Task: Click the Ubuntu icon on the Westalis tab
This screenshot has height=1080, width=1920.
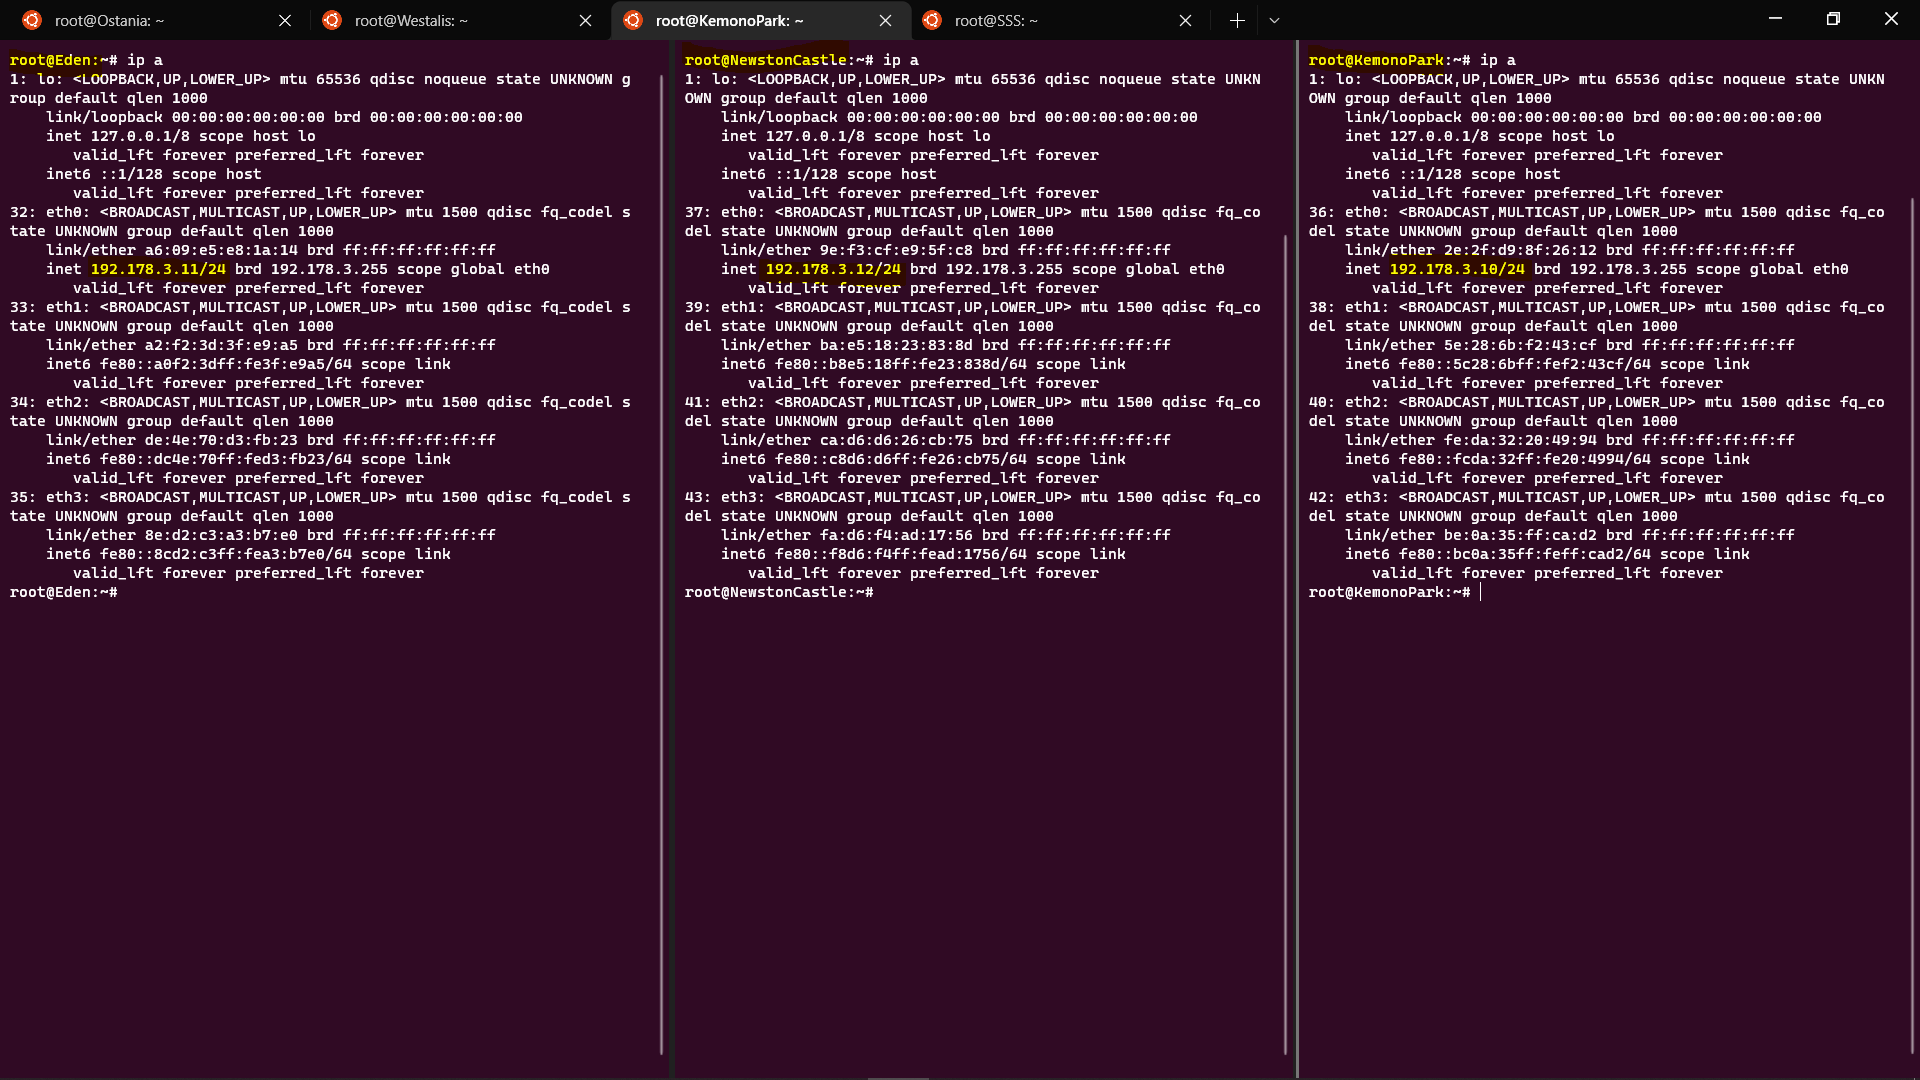Action: 332,20
